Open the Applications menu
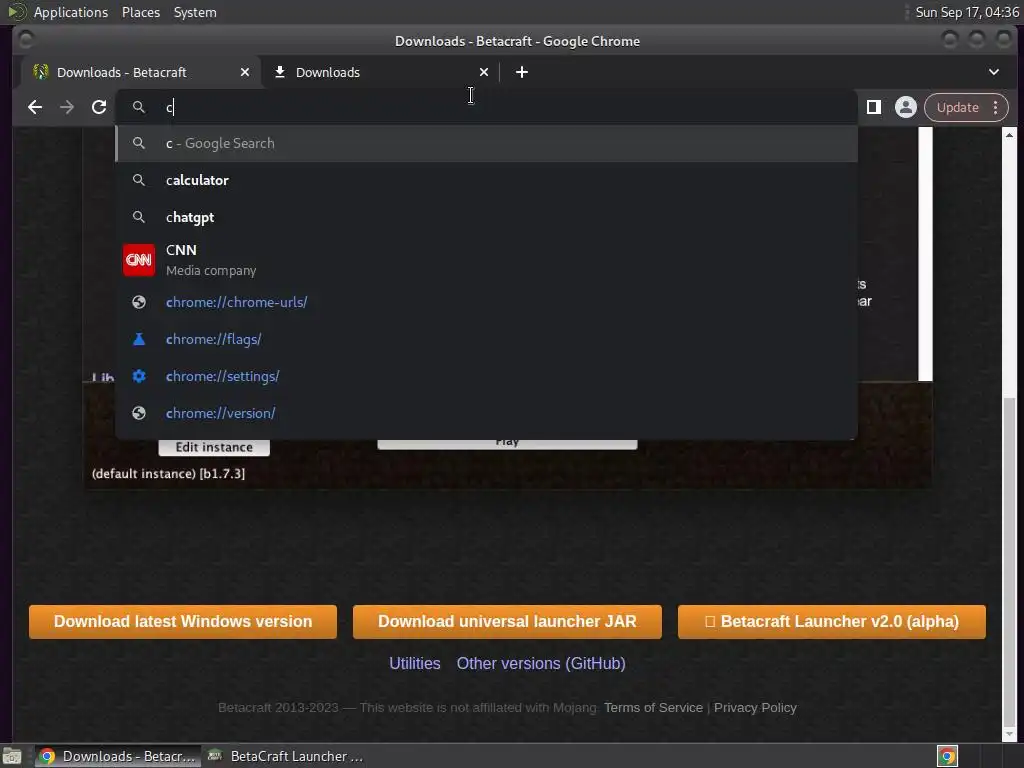Image resolution: width=1024 pixels, height=768 pixels. click(x=71, y=12)
